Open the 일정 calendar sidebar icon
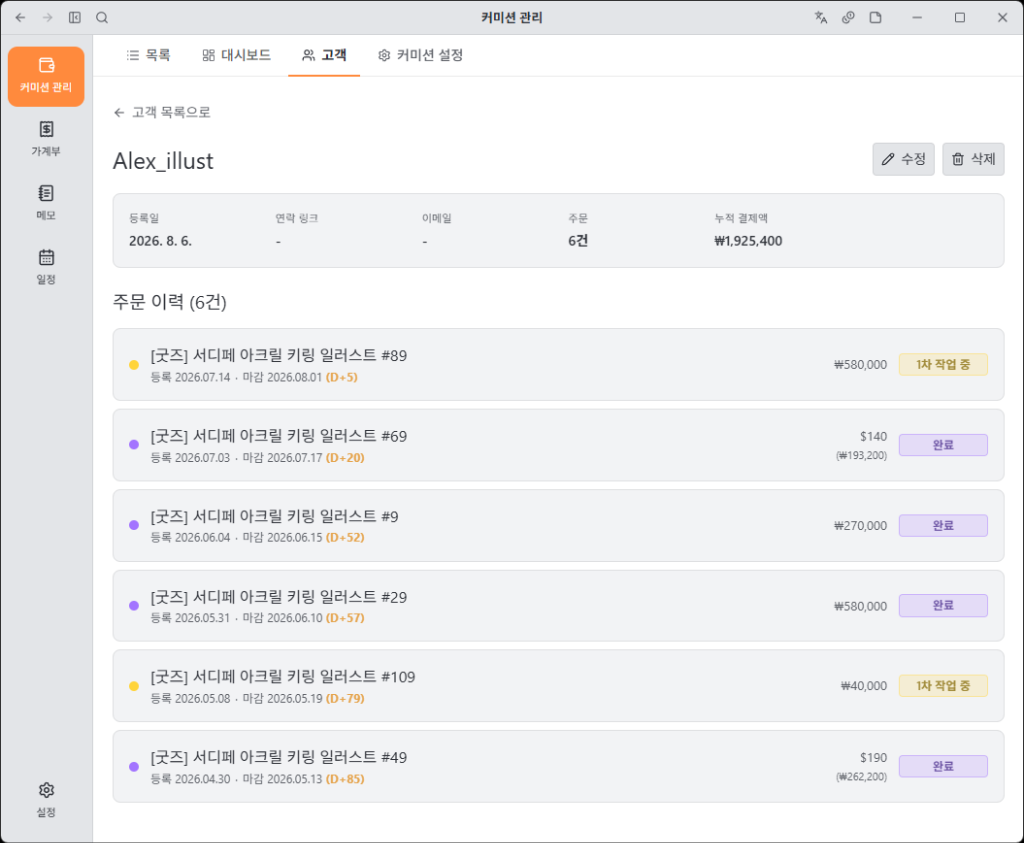The image size is (1024, 843). pos(46,266)
